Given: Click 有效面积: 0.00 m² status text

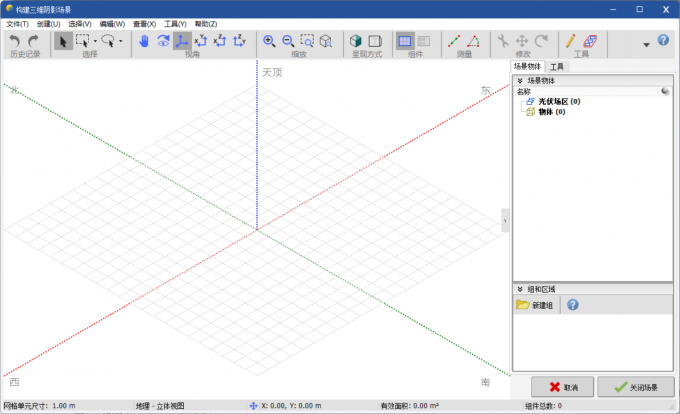Looking at the screenshot, I should 409,406.
